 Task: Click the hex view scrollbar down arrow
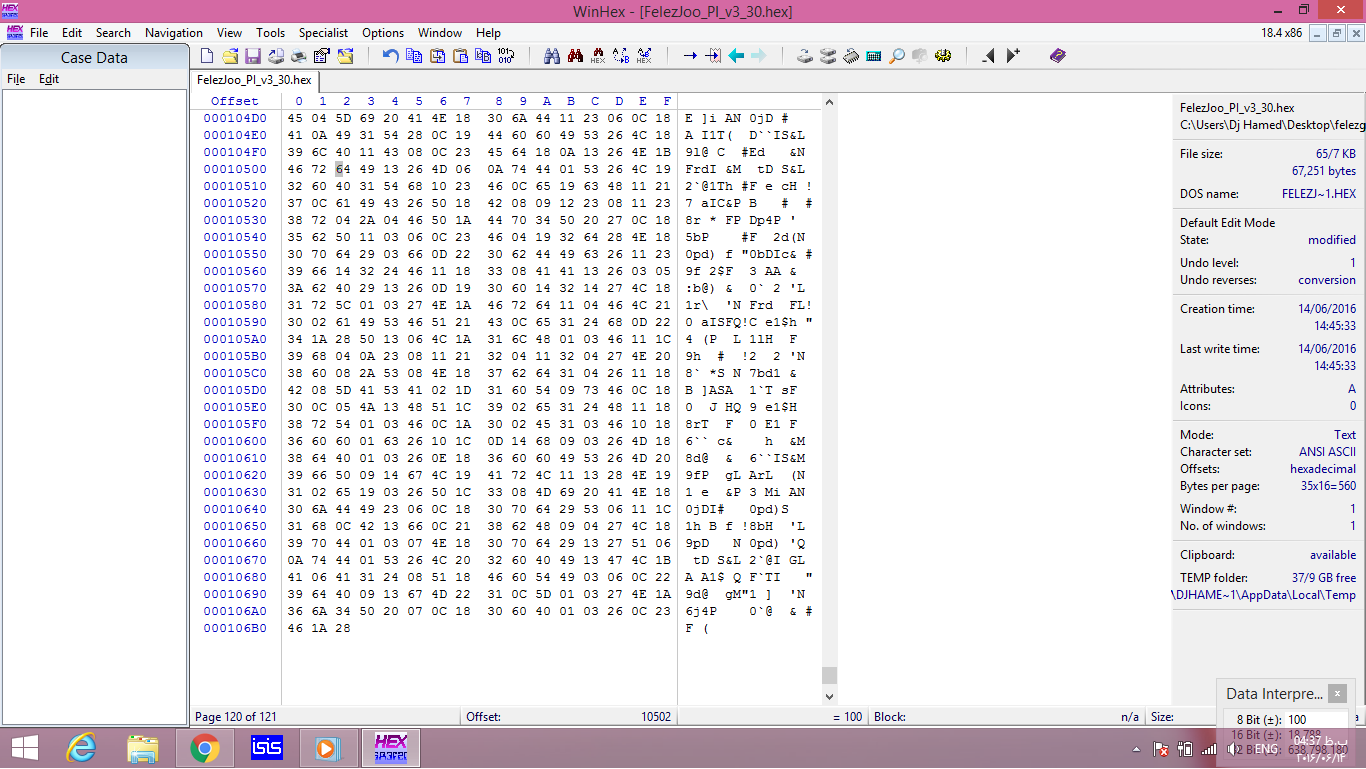829,695
